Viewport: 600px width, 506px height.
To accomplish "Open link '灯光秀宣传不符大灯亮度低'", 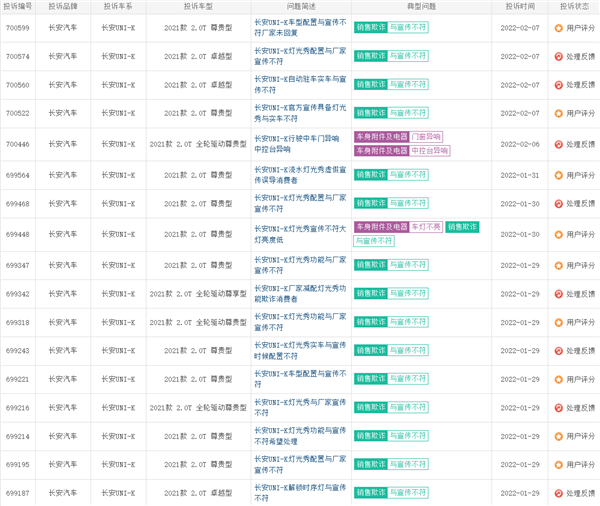I will (x=300, y=234).
